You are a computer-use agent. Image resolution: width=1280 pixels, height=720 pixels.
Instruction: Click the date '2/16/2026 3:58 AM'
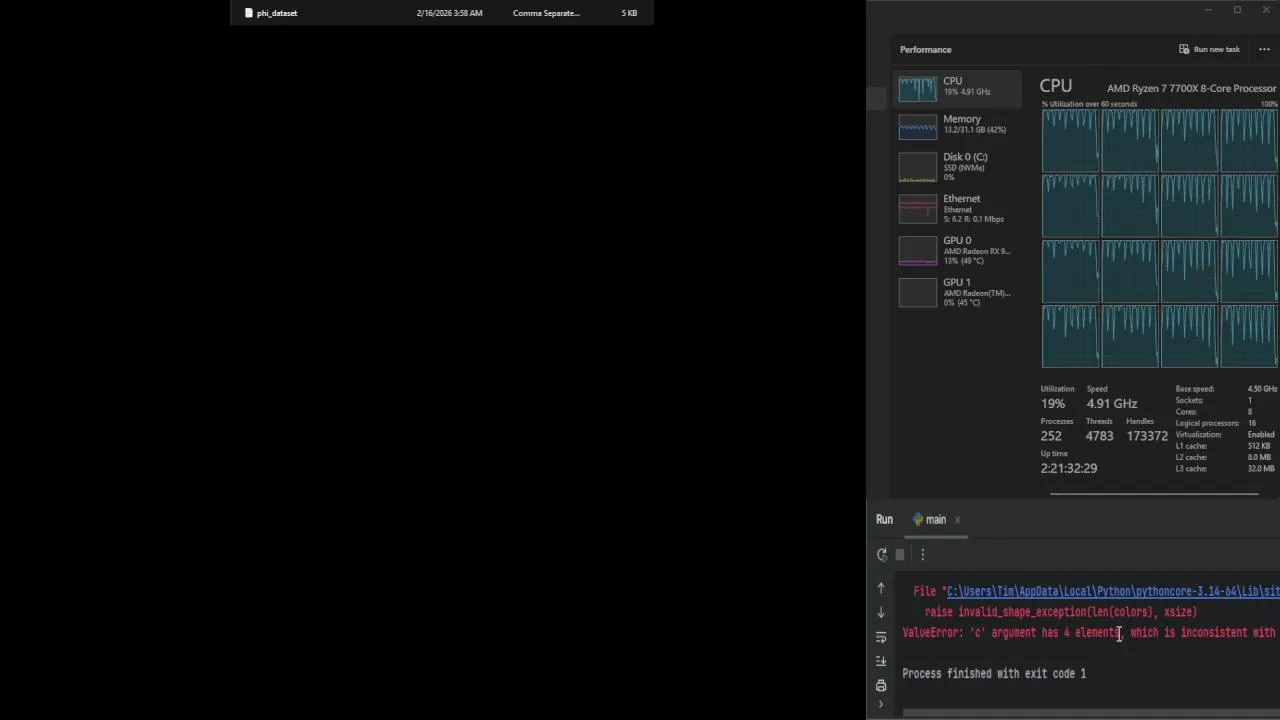(x=449, y=13)
